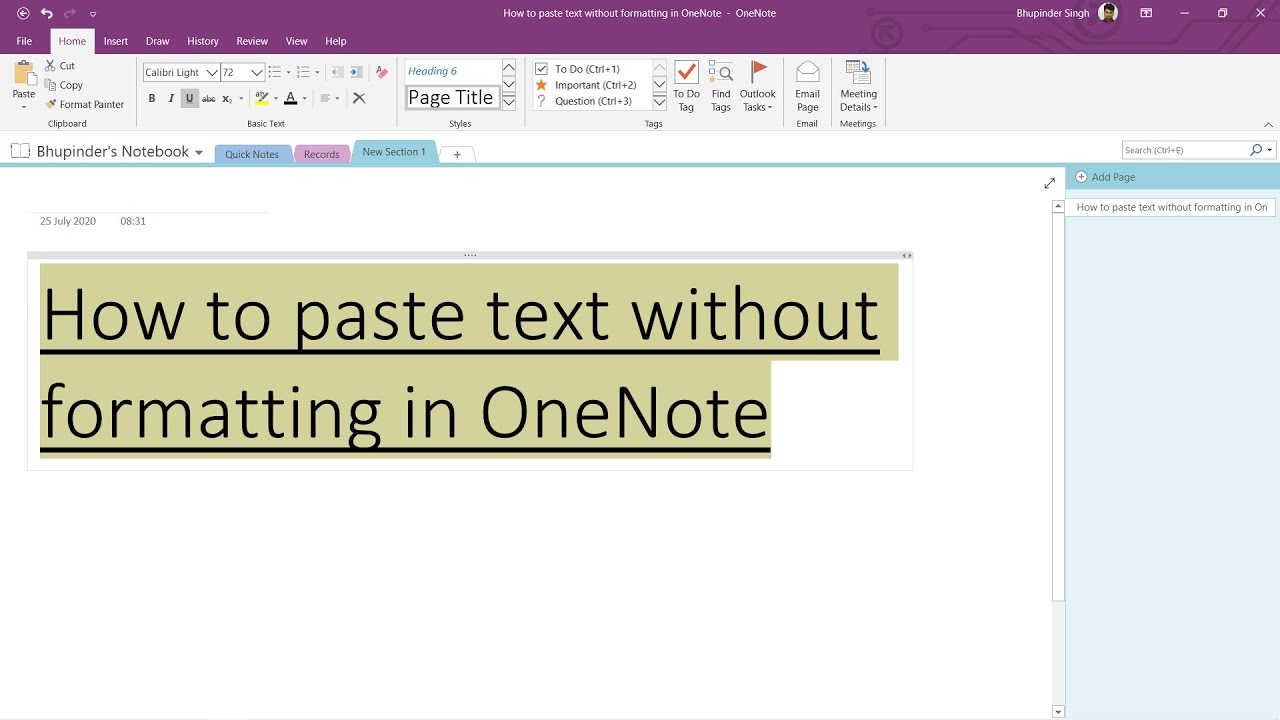This screenshot has width=1280, height=720.
Task: Check the To Do (Ctrl+1) tag
Action: click(x=592, y=69)
